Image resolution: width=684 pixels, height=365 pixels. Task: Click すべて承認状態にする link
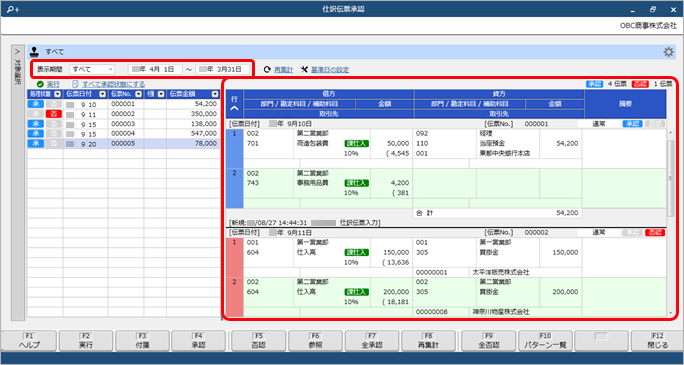pos(113,84)
